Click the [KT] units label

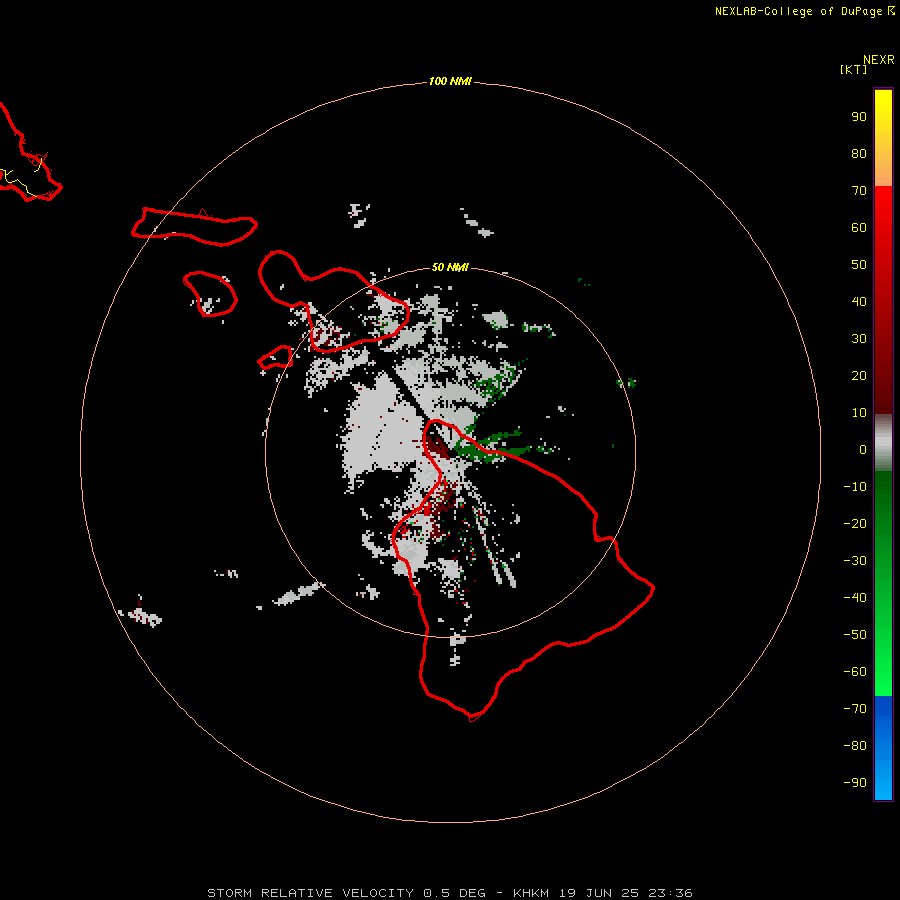853,69
